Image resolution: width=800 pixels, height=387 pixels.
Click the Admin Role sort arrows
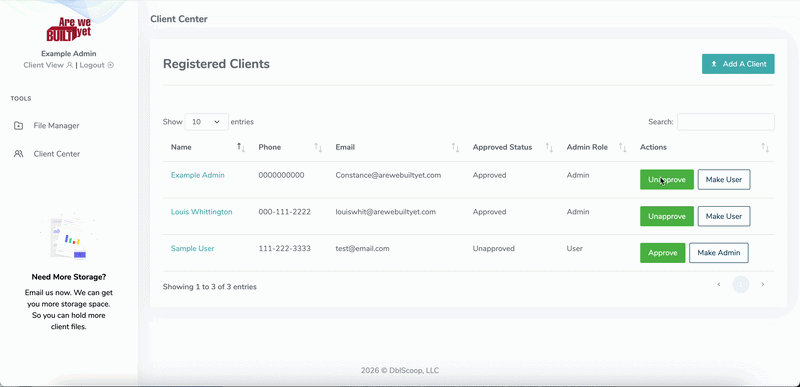point(622,147)
